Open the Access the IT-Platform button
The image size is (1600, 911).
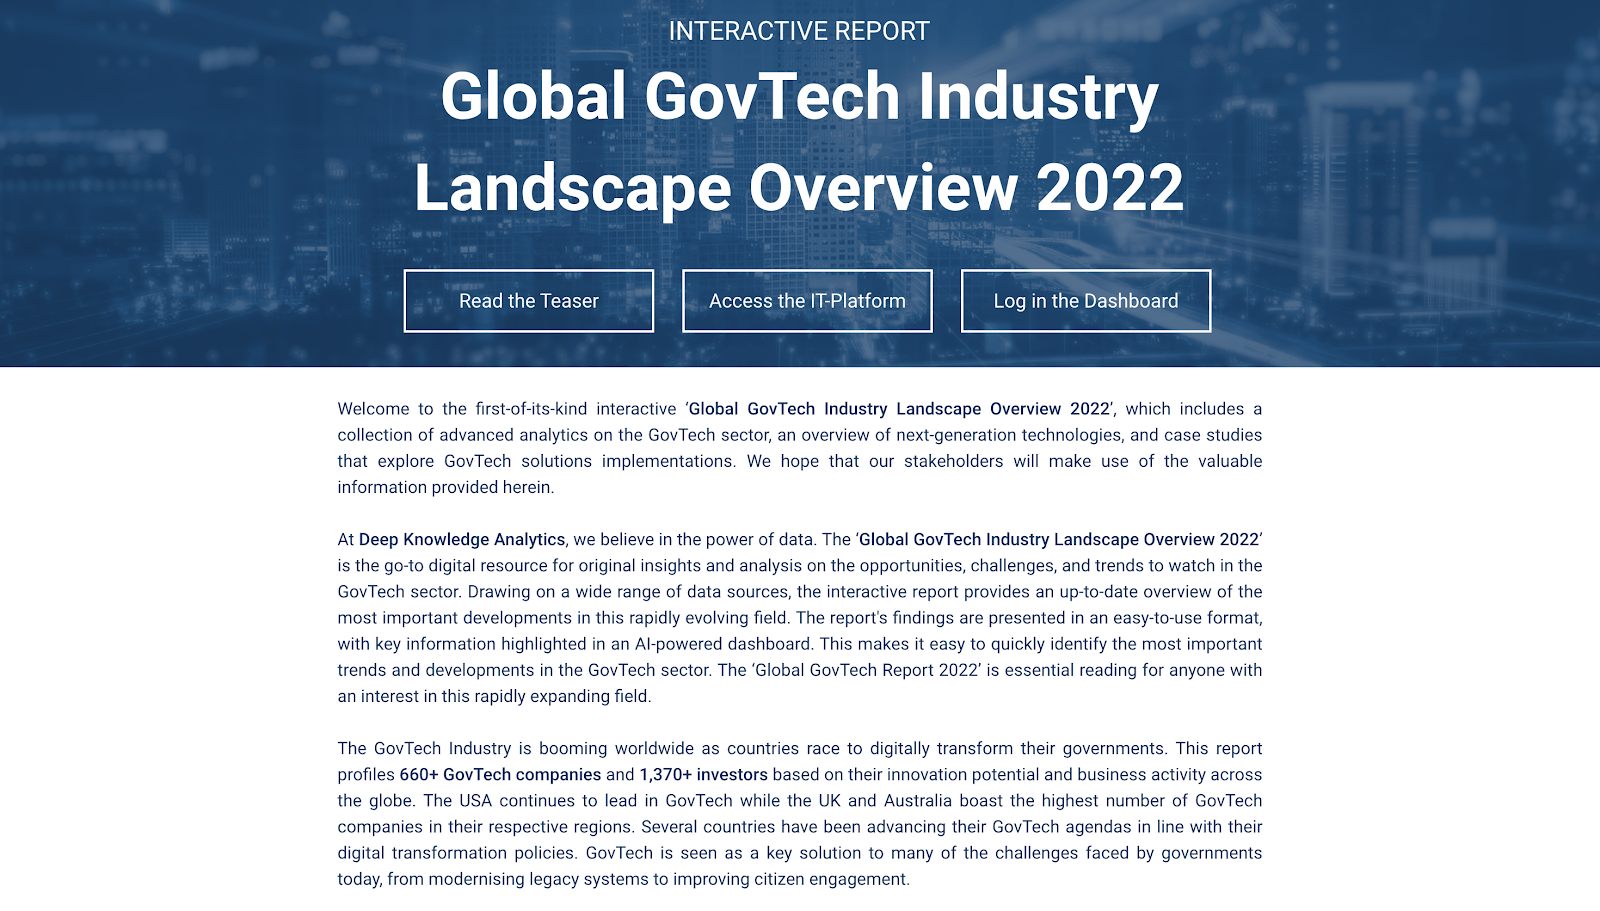pos(807,301)
